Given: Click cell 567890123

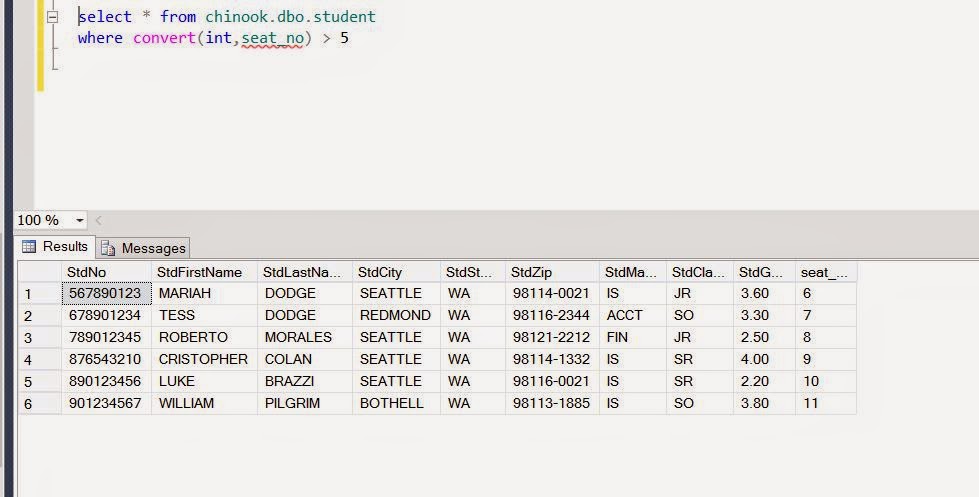Looking at the screenshot, I should [x=106, y=293].
